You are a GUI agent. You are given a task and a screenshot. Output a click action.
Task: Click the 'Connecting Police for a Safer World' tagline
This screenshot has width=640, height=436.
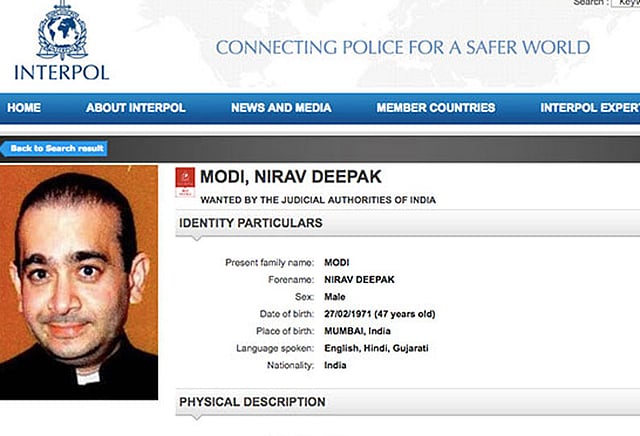pyautogui.click(x=402, y=47)
